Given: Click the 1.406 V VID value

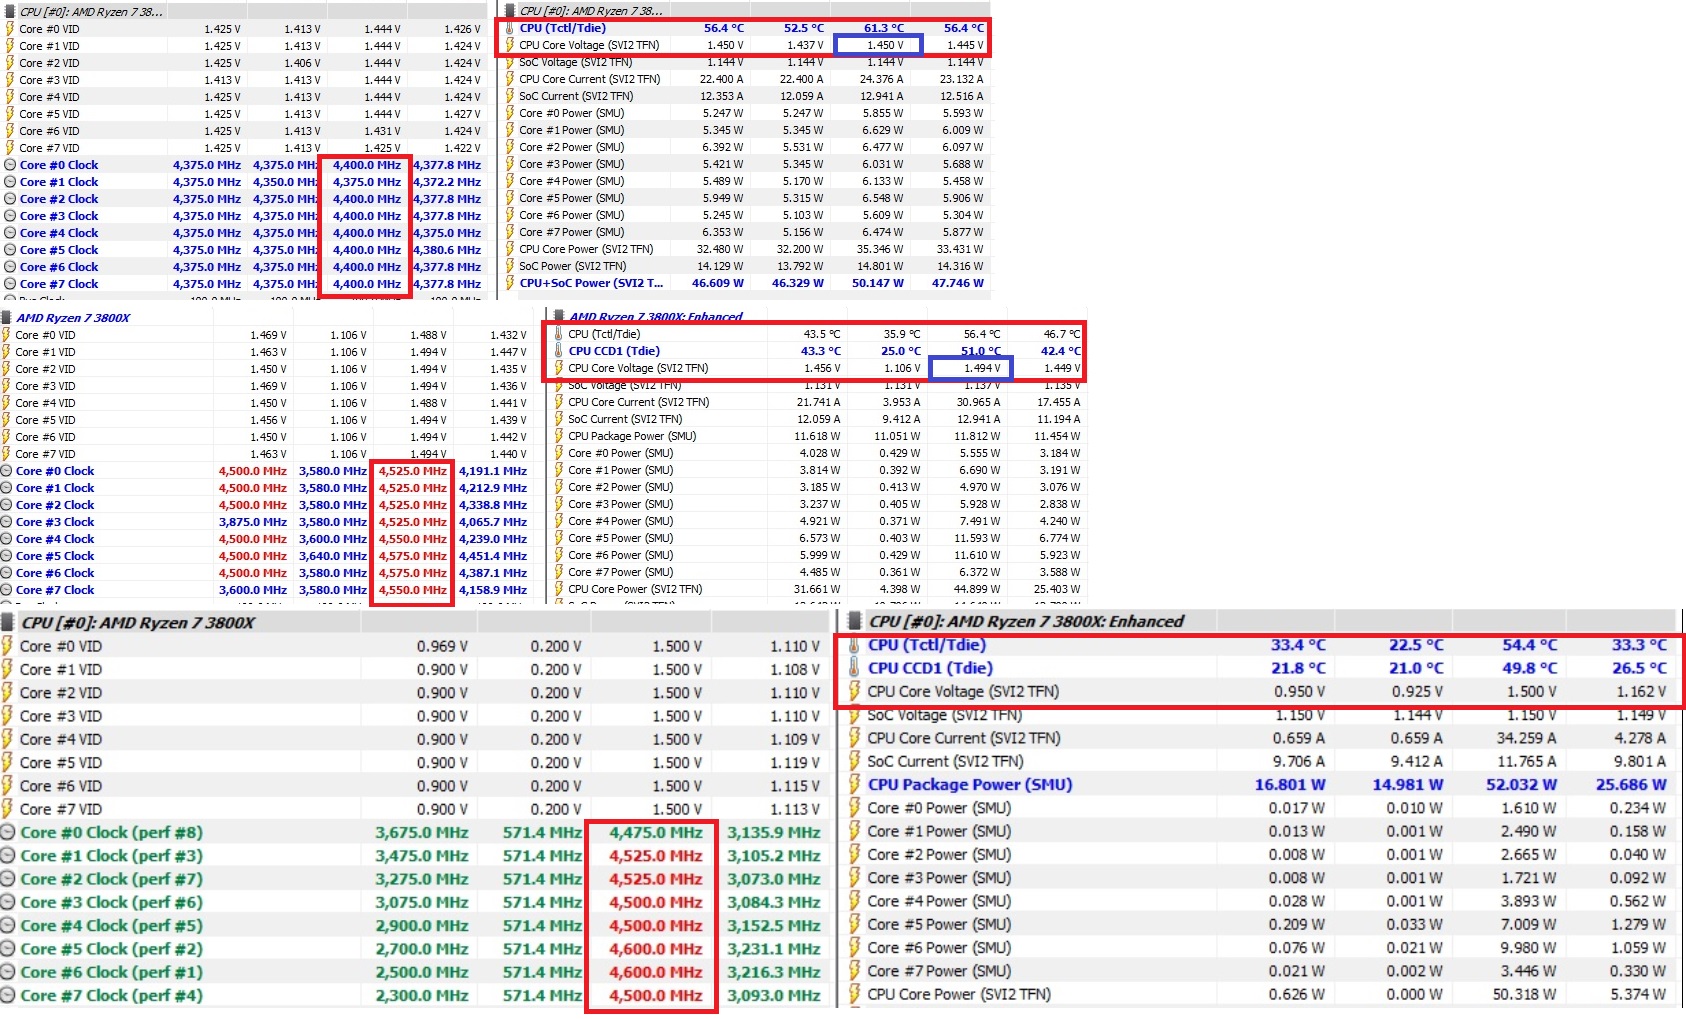Looking at the screenshot, I should click(x=302, y=63).
